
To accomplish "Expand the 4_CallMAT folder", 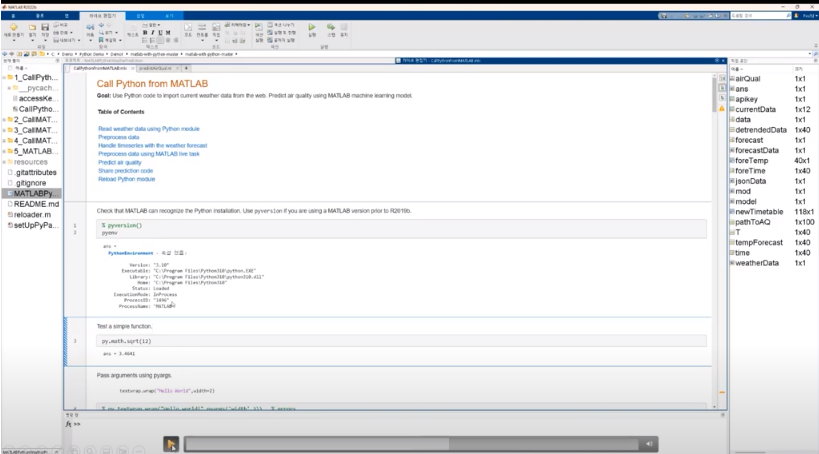I will click(4, 141).
